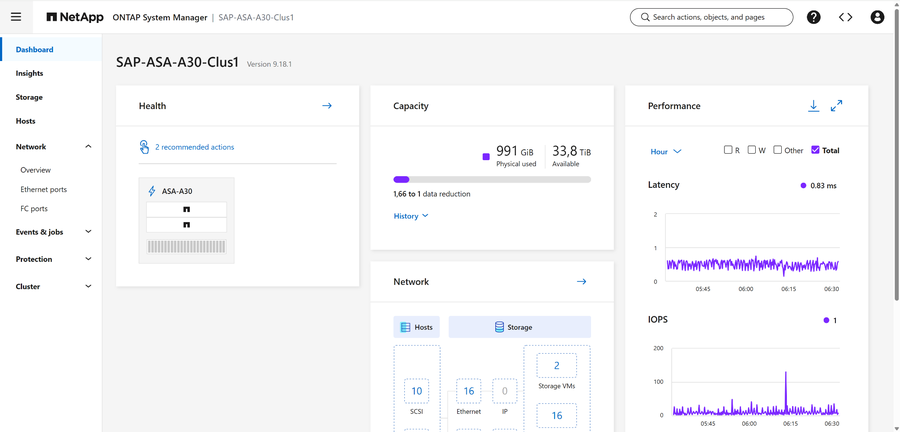Expand the Cluster sidebar section
Viewport: 900px width, 432px height.
(88, 286)
